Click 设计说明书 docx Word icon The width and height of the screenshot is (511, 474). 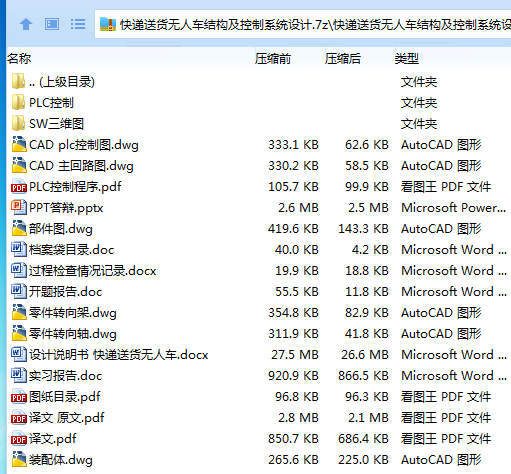pos(19,354)
